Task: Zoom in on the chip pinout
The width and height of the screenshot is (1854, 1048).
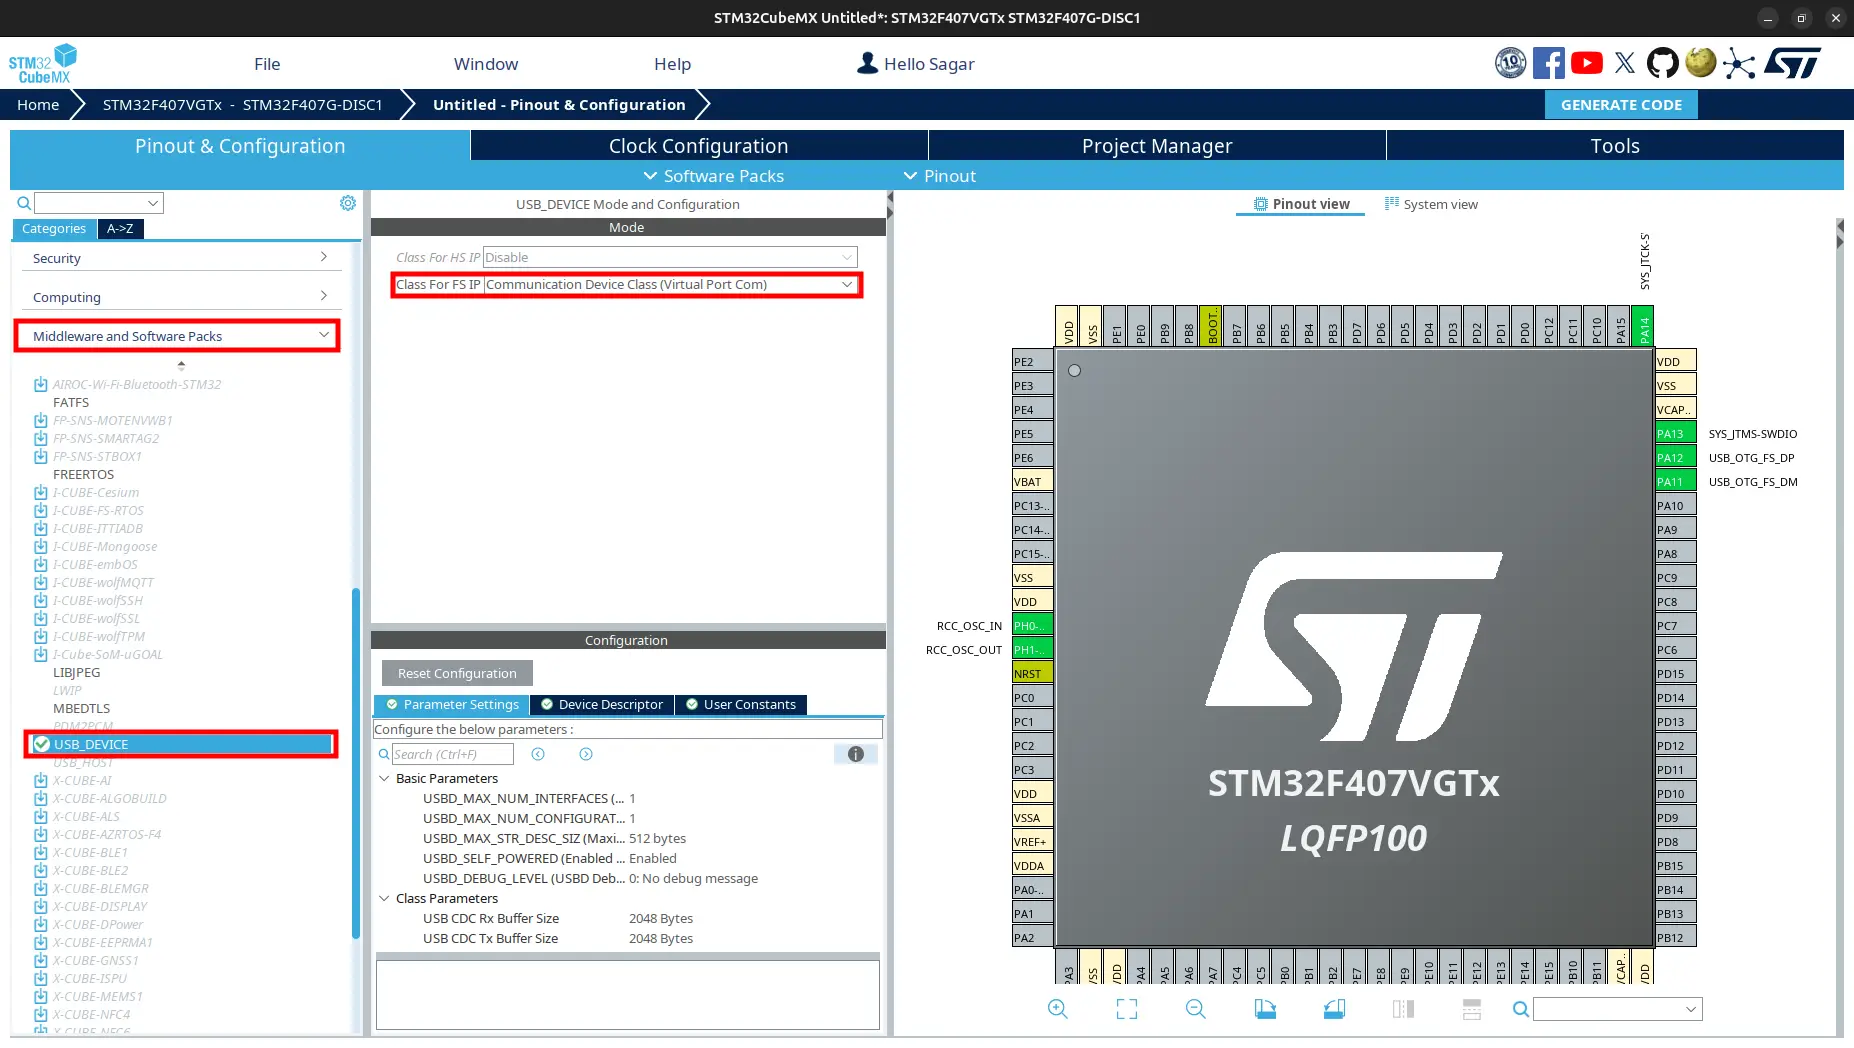Action: click(x=1058, y=1009)
